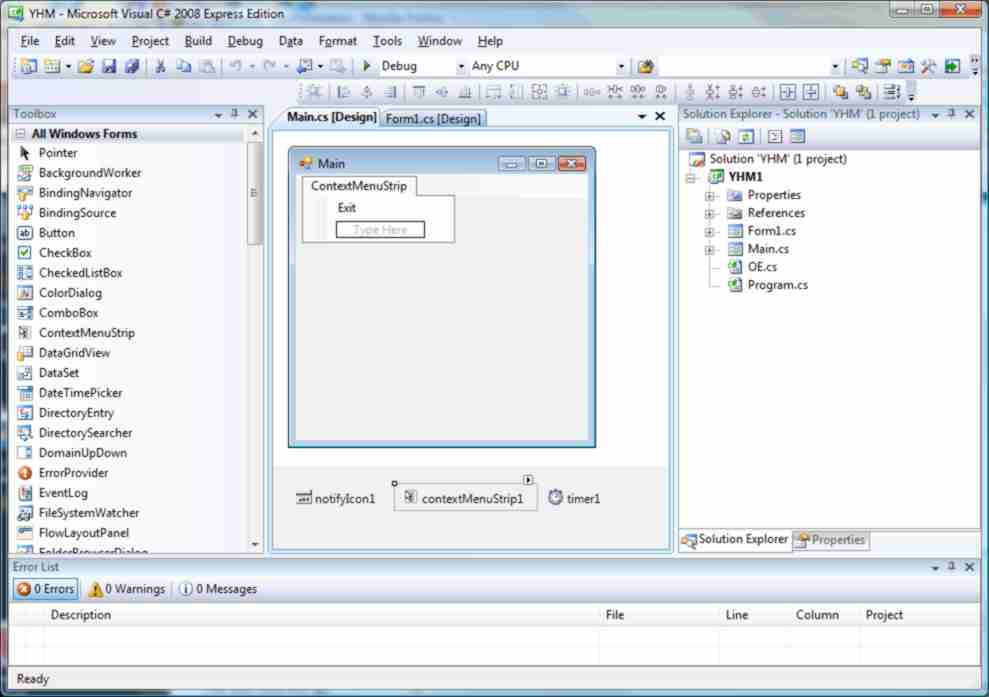Viewport: 989px width, 697px height.
Task: Open the Tools menu
Action: (387, 41)
